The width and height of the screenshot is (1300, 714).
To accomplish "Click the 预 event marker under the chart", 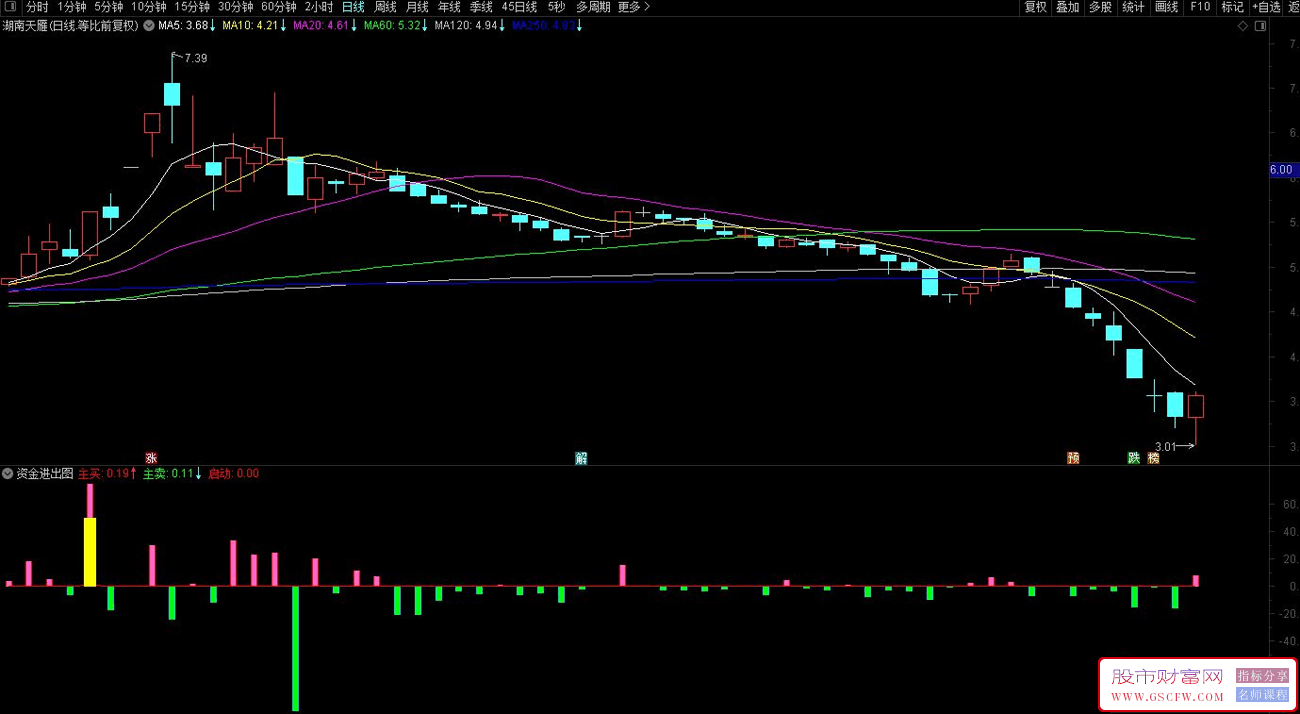I will [1073, 458].
